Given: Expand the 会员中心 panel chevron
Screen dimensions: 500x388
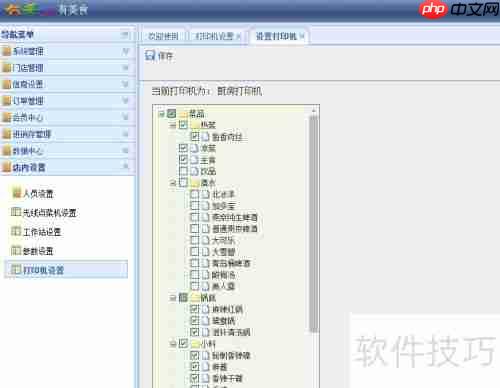Looking at the screenshot, I should [125, 117].
